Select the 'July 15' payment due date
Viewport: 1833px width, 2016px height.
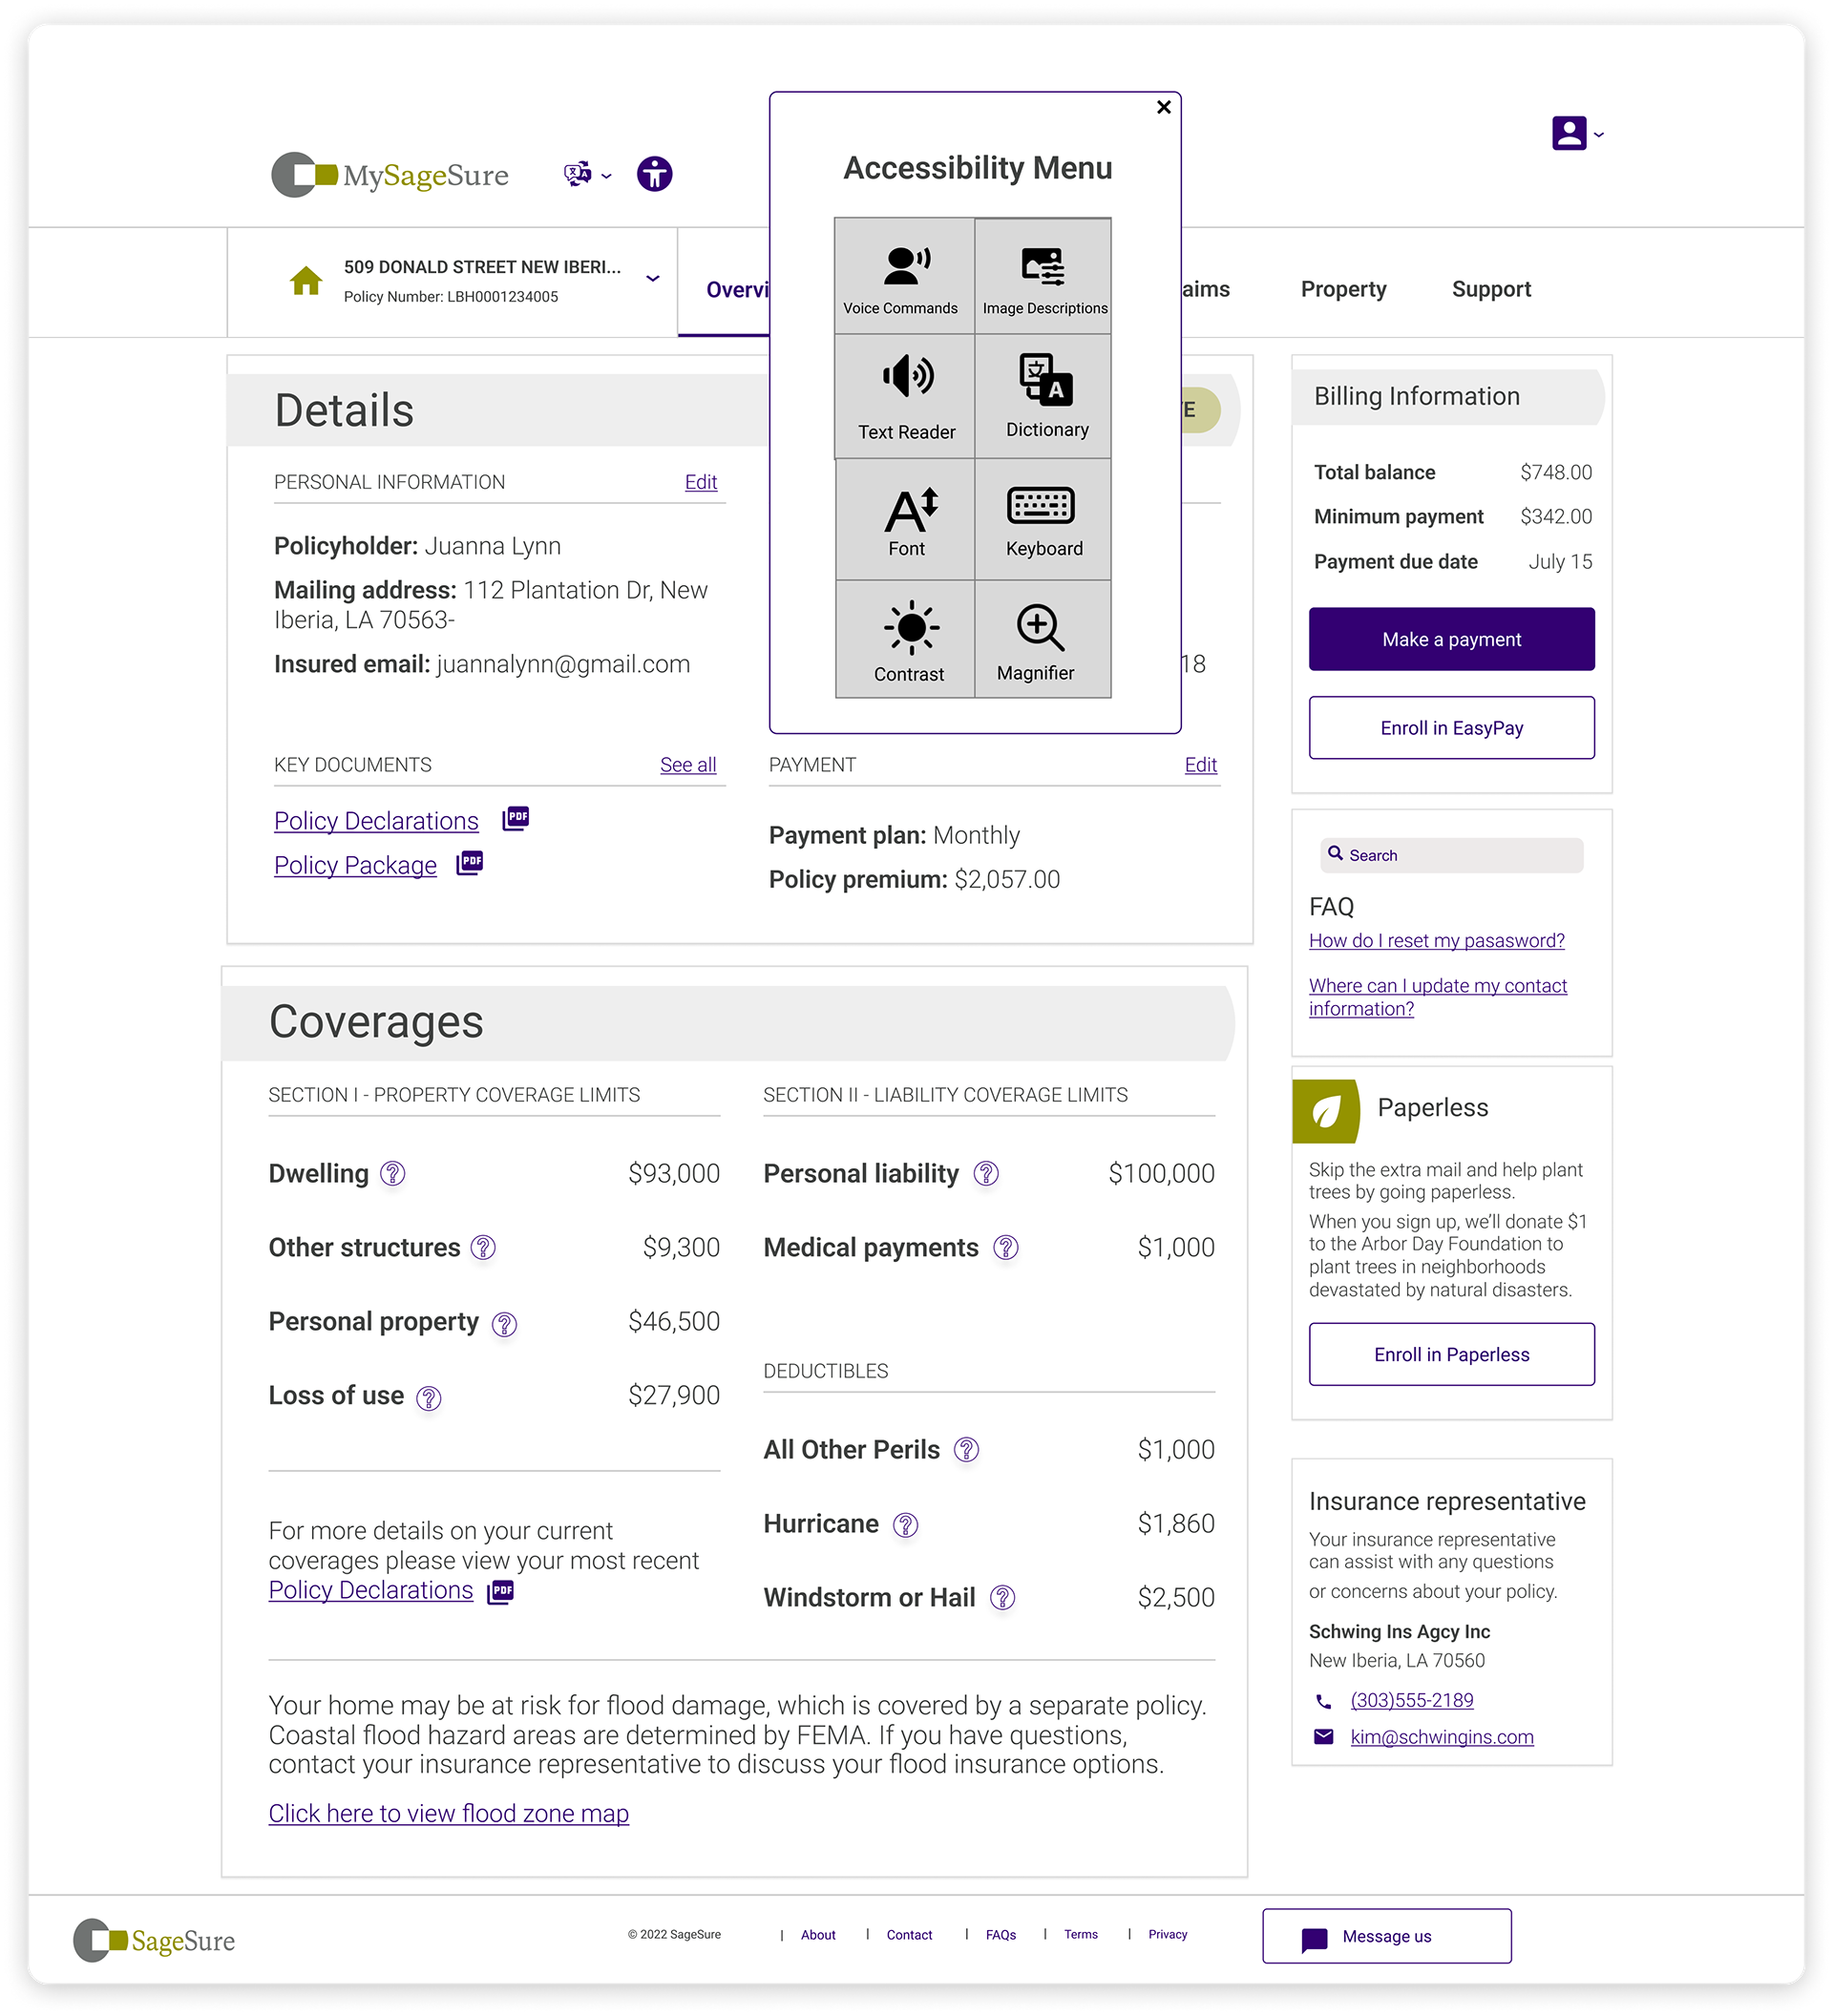(1559, 562)
